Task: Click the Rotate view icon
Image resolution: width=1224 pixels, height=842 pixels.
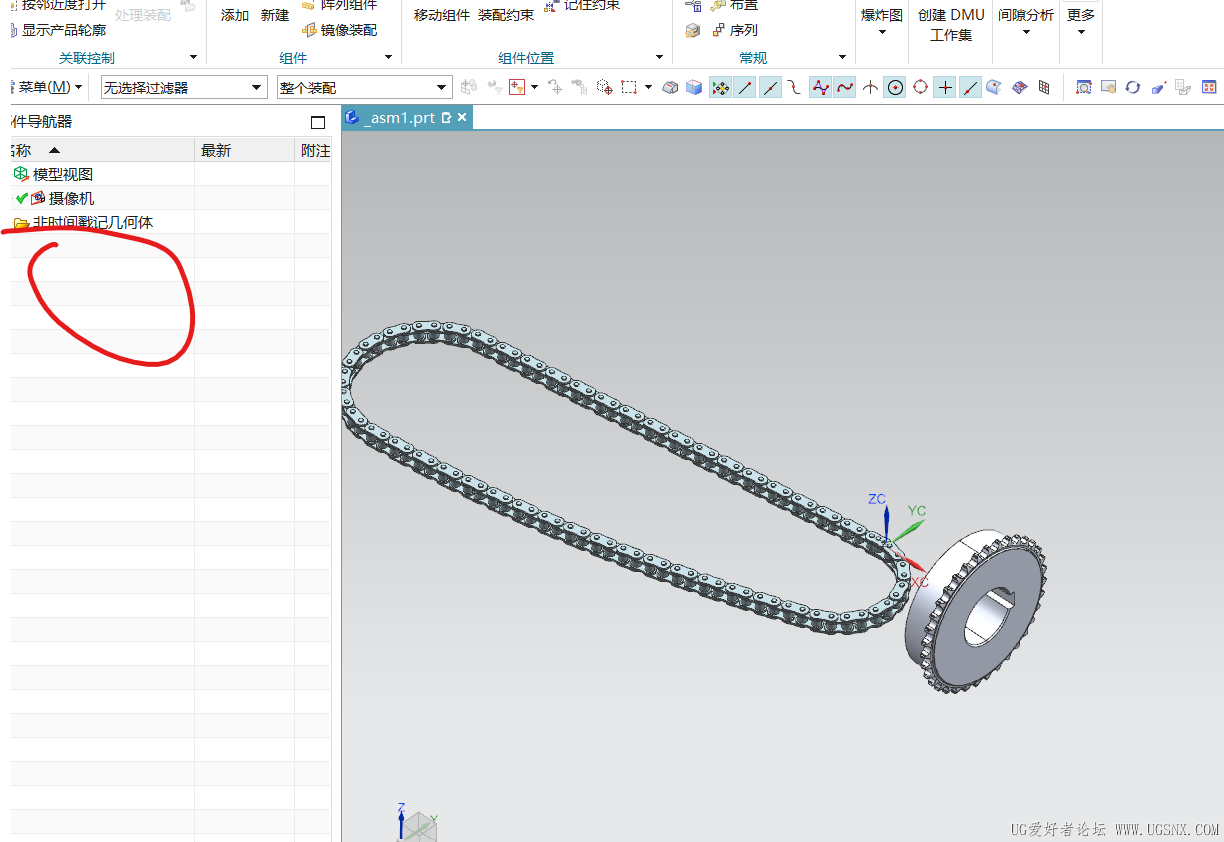Action: (1133, 87)
